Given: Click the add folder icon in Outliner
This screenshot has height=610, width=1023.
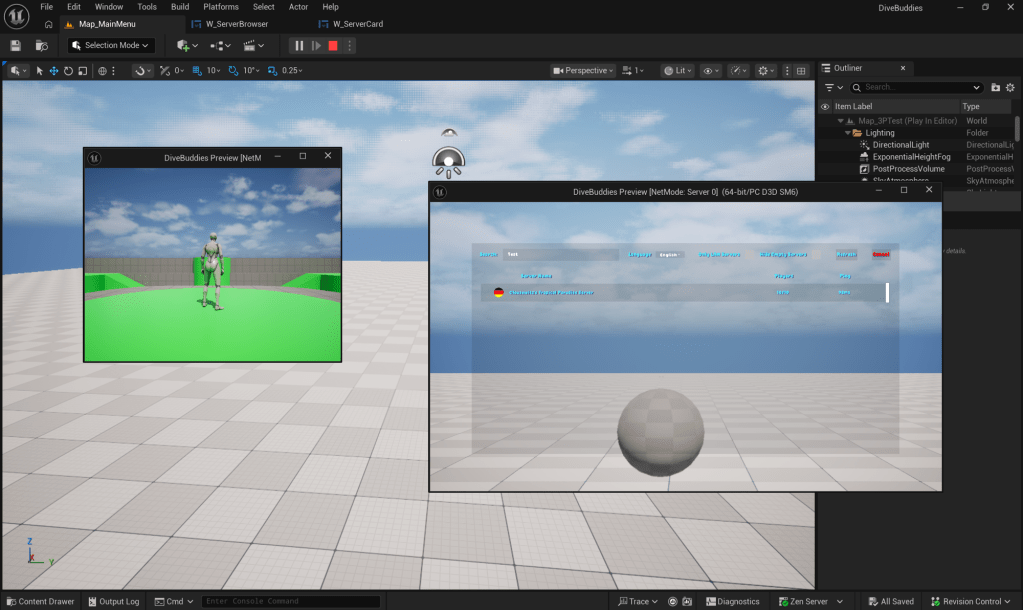Looking at the screenshot, I should [x=995, y=88].
